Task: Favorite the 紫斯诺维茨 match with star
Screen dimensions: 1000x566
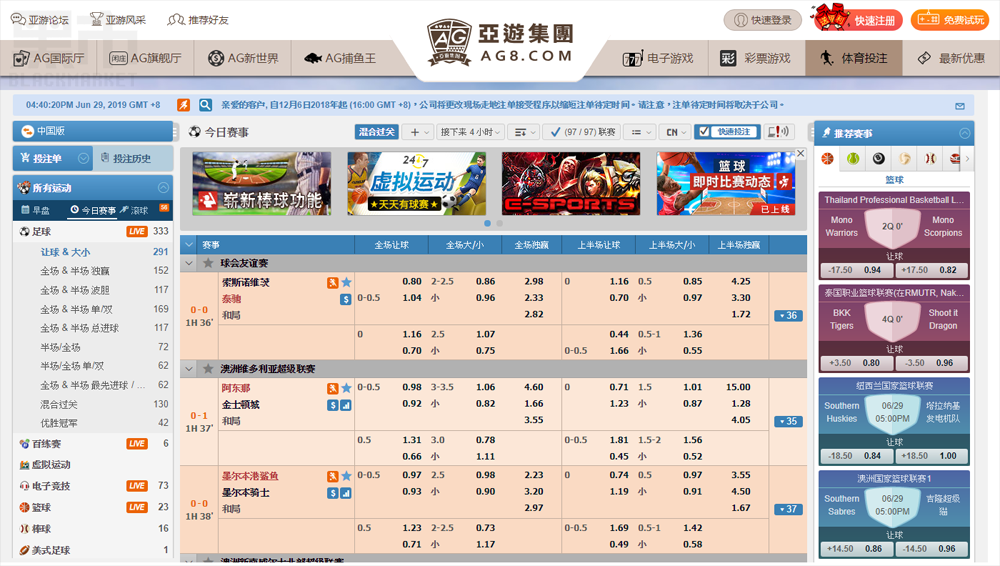Action: (346, 282)
